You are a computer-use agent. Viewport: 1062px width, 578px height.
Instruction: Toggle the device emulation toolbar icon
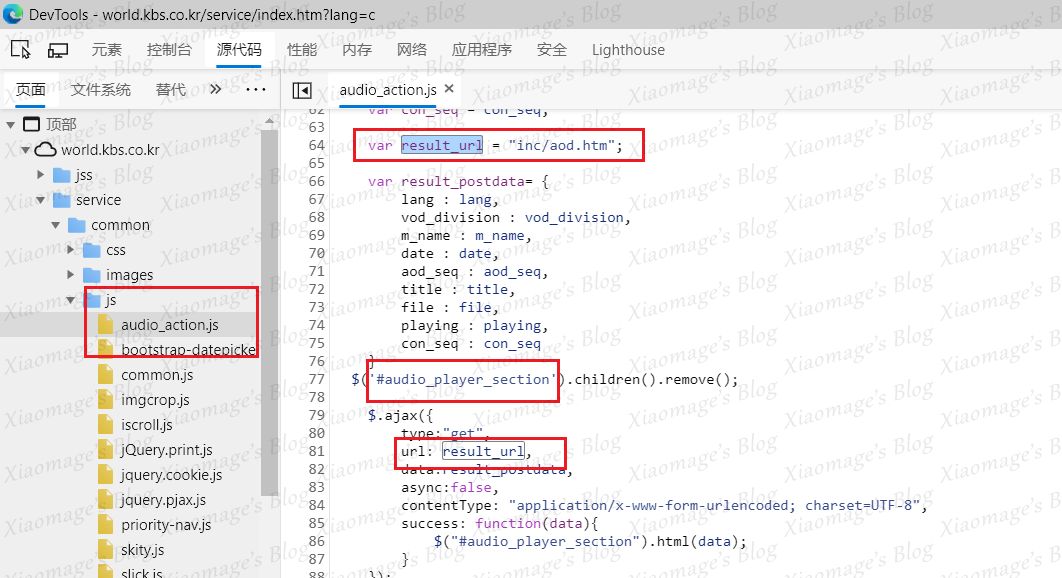tap(57, 49)
